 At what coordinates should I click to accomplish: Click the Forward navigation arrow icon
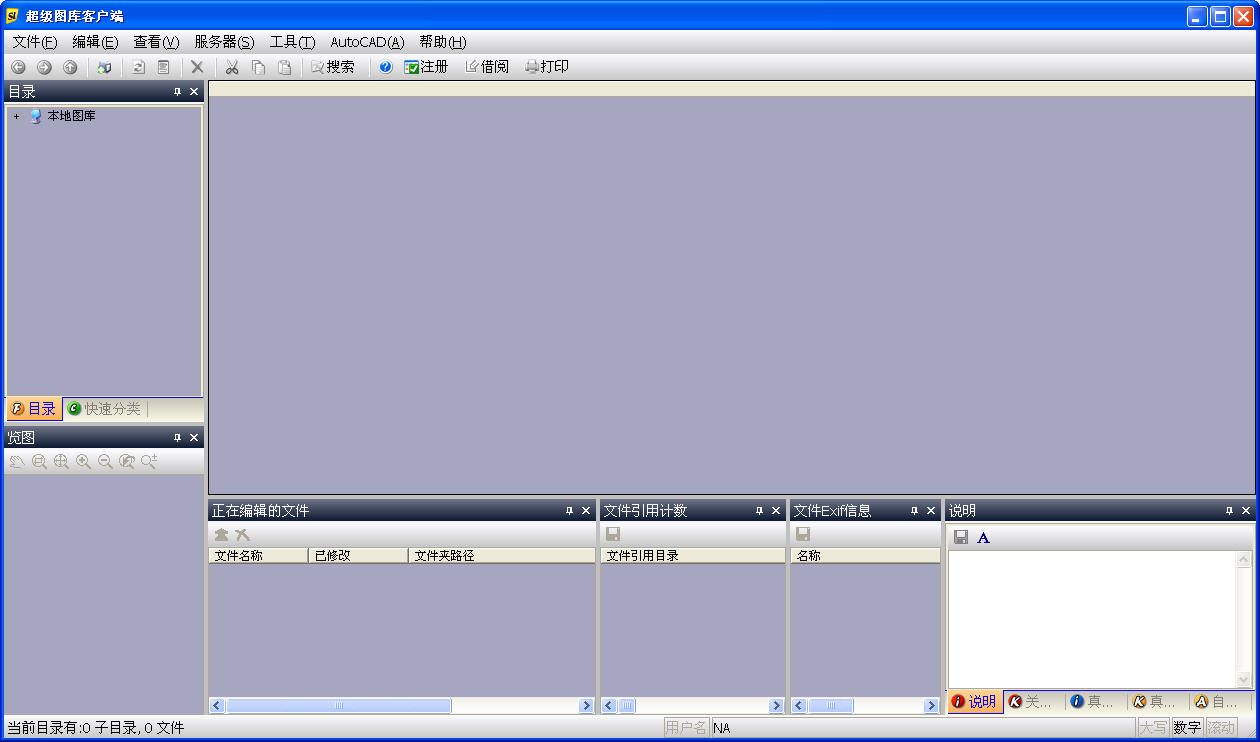coord(44,67)
